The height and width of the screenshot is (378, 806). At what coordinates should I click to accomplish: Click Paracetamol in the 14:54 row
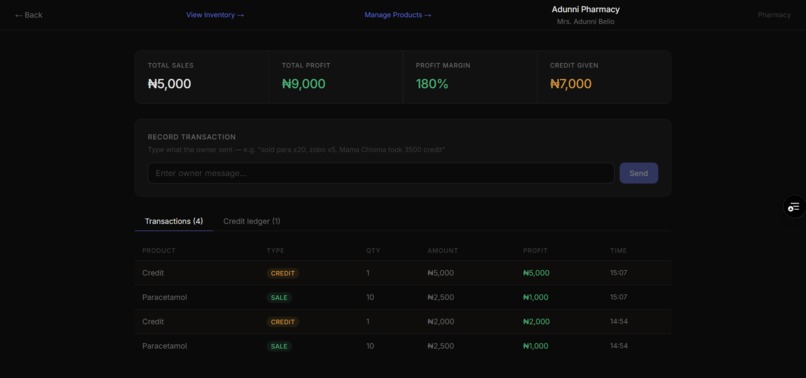(x=164, y=346)
